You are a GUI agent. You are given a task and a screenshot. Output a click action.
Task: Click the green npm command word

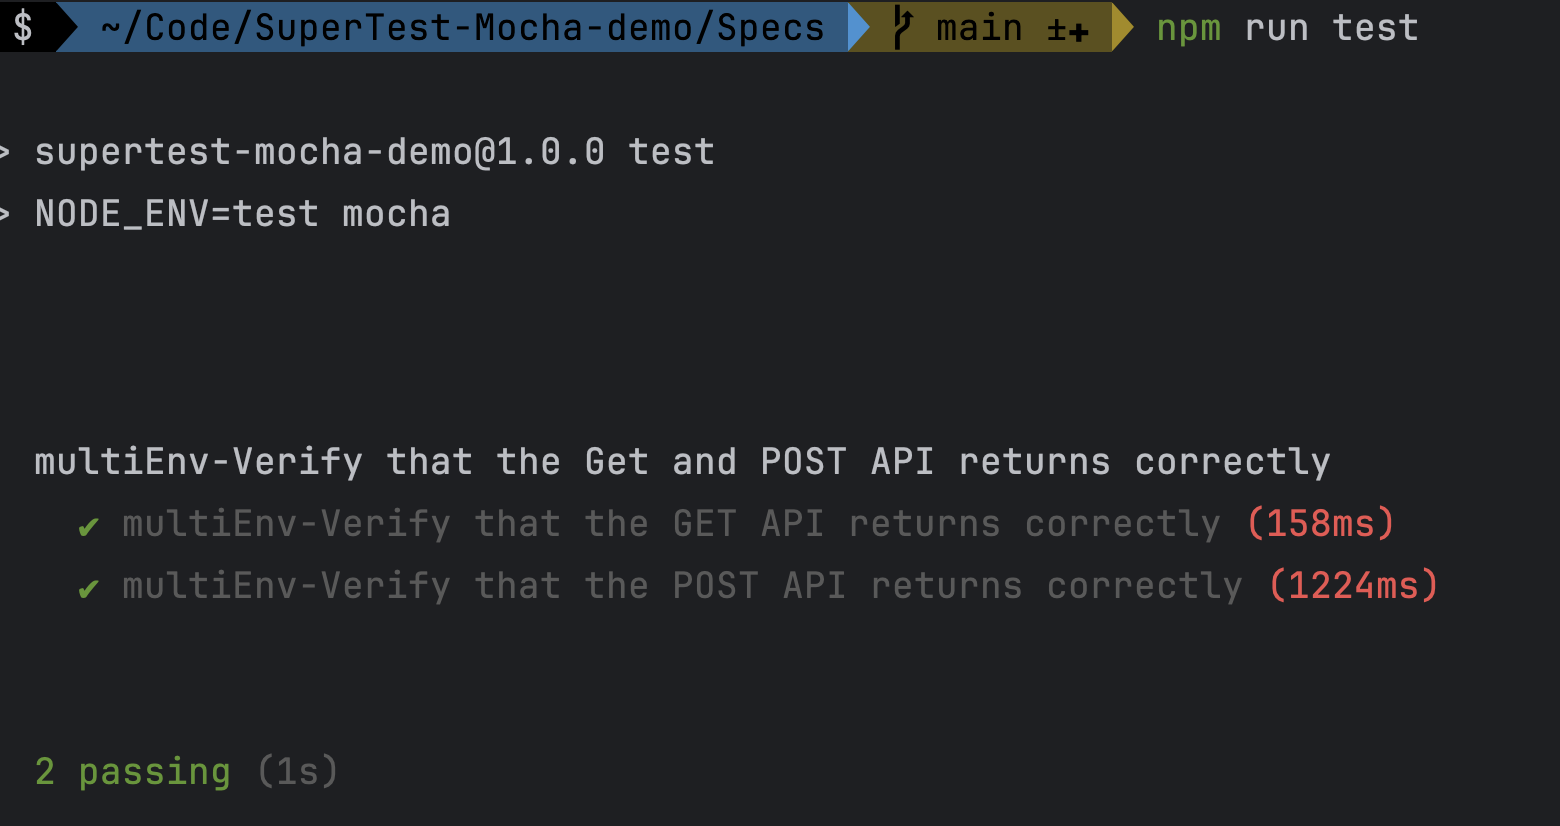pyautogui.click(x=1189, y=29)
